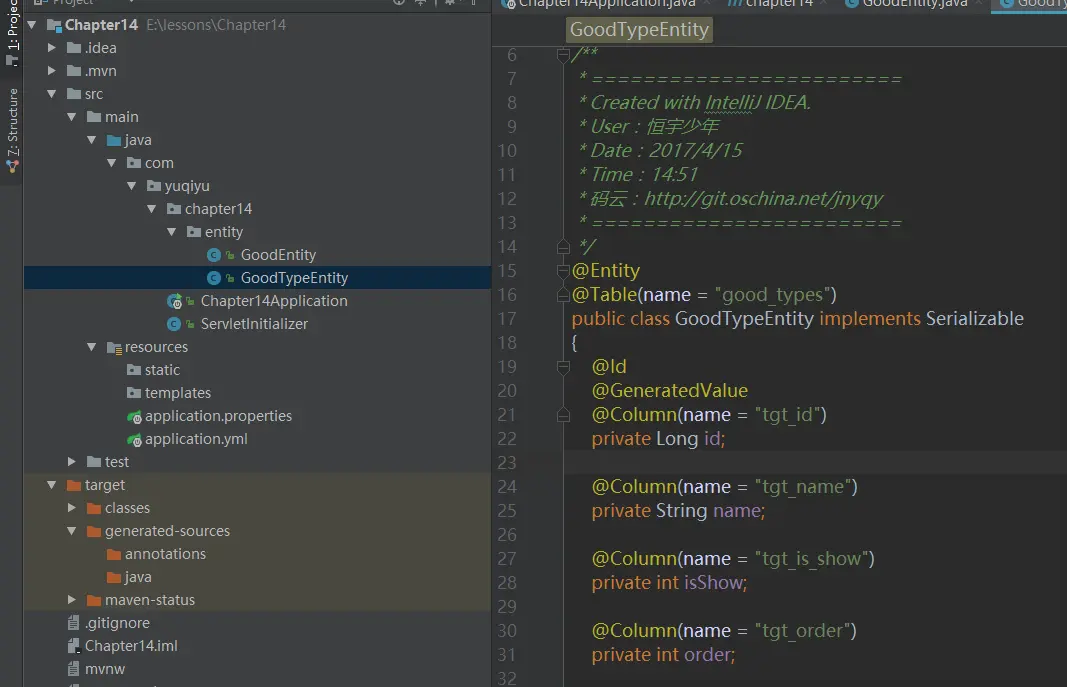Select the resources root folder icon
This screenshot has width=1067, height=687.
pyautogui.click(x=114, y=348)
